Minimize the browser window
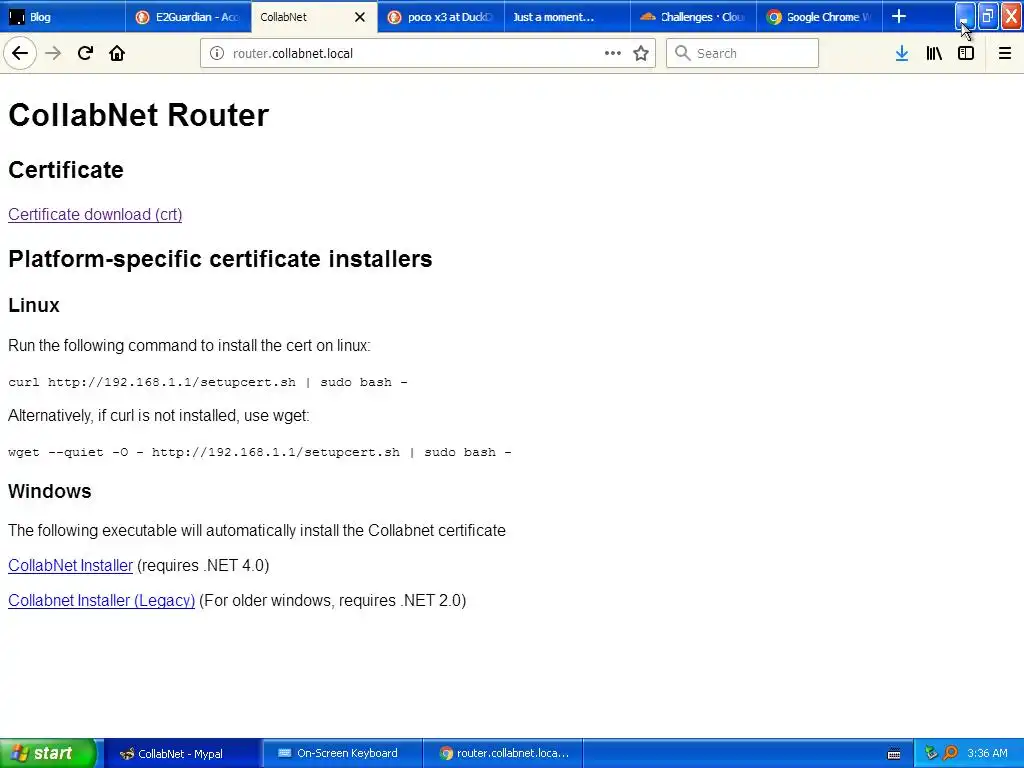Viewport: 1024px width, 768px height. 965,16
